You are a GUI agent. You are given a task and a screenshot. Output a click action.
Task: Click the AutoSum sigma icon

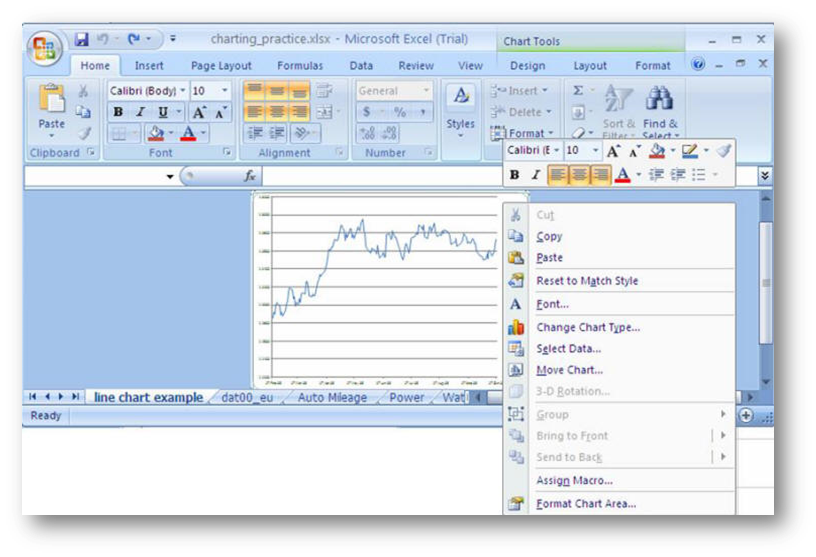(578, 91)
